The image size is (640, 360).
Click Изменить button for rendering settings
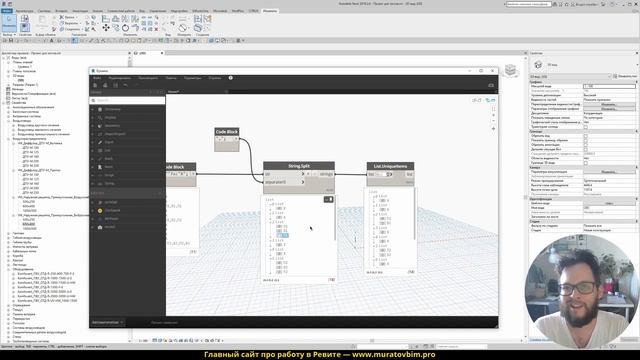coord(609,172)
